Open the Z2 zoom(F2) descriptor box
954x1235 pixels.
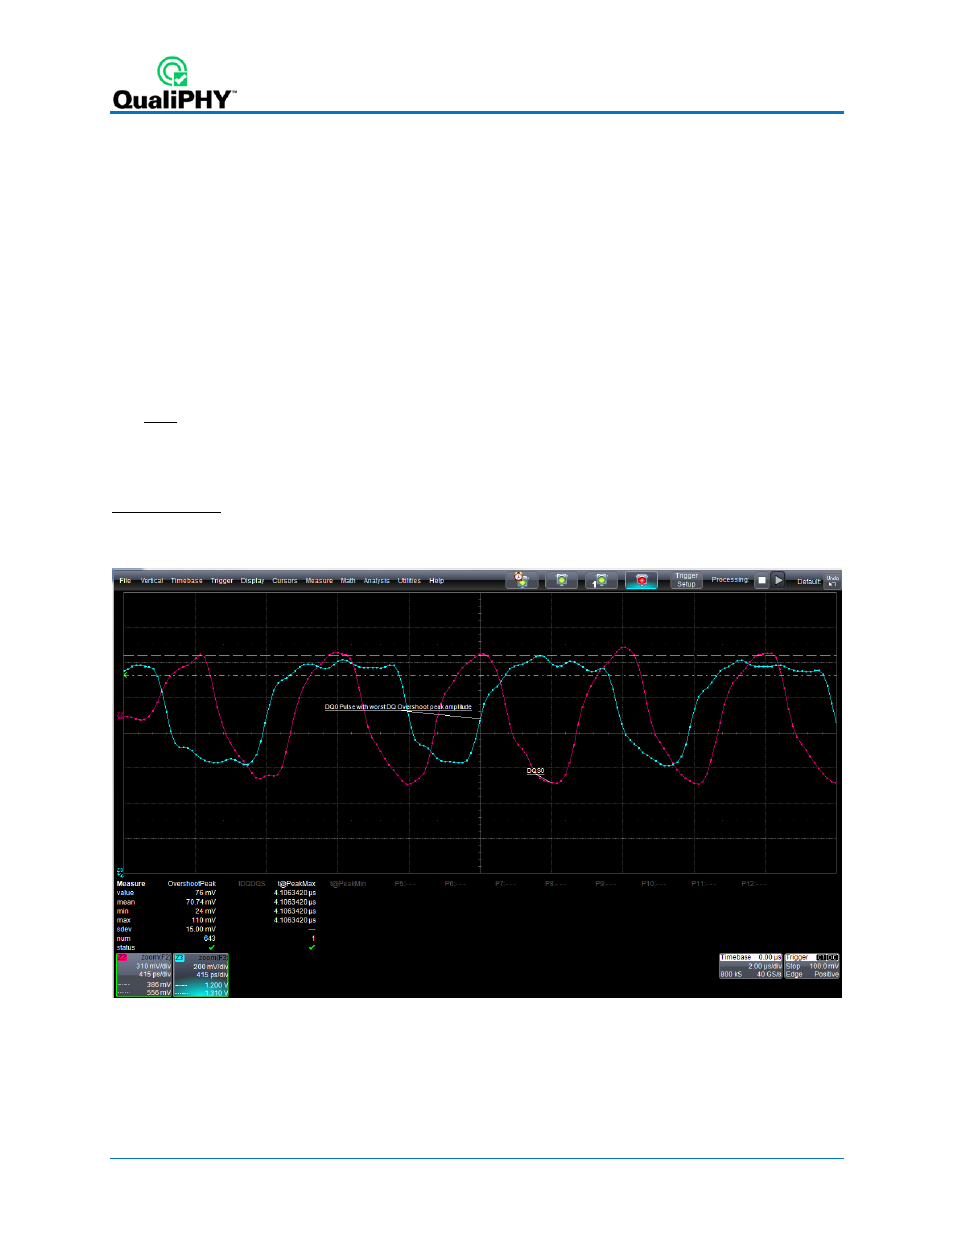(144, 975)
